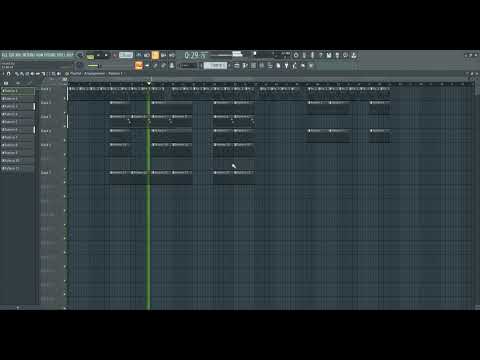Click the green slider below transport
The width and height of the screenshot is (480, 360).
(x=93, y=66)
